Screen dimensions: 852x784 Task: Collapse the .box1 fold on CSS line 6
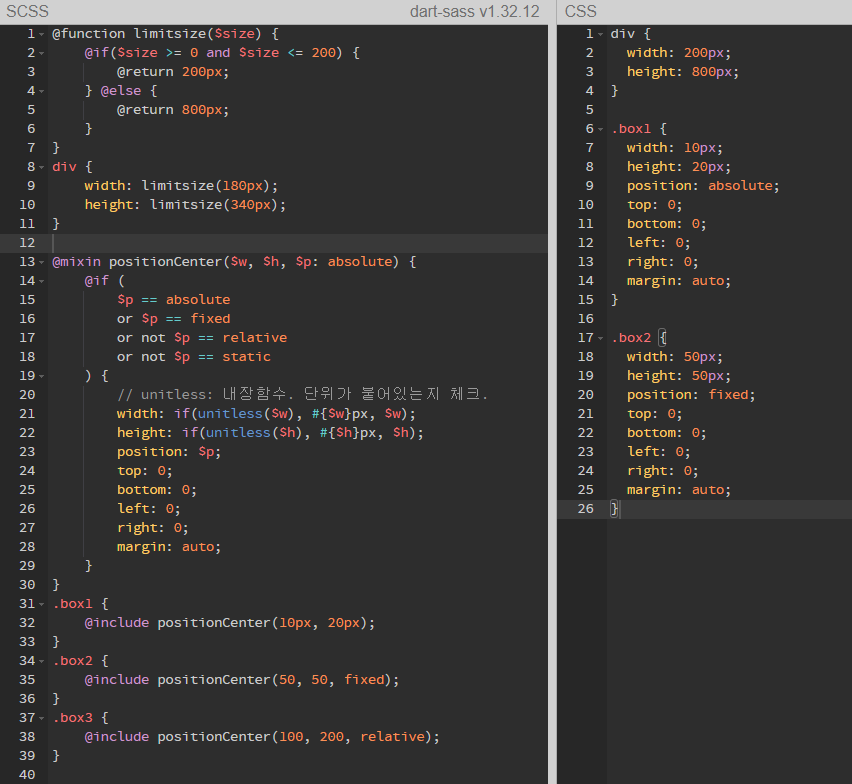pyautogui.click(x=600, y=130)
